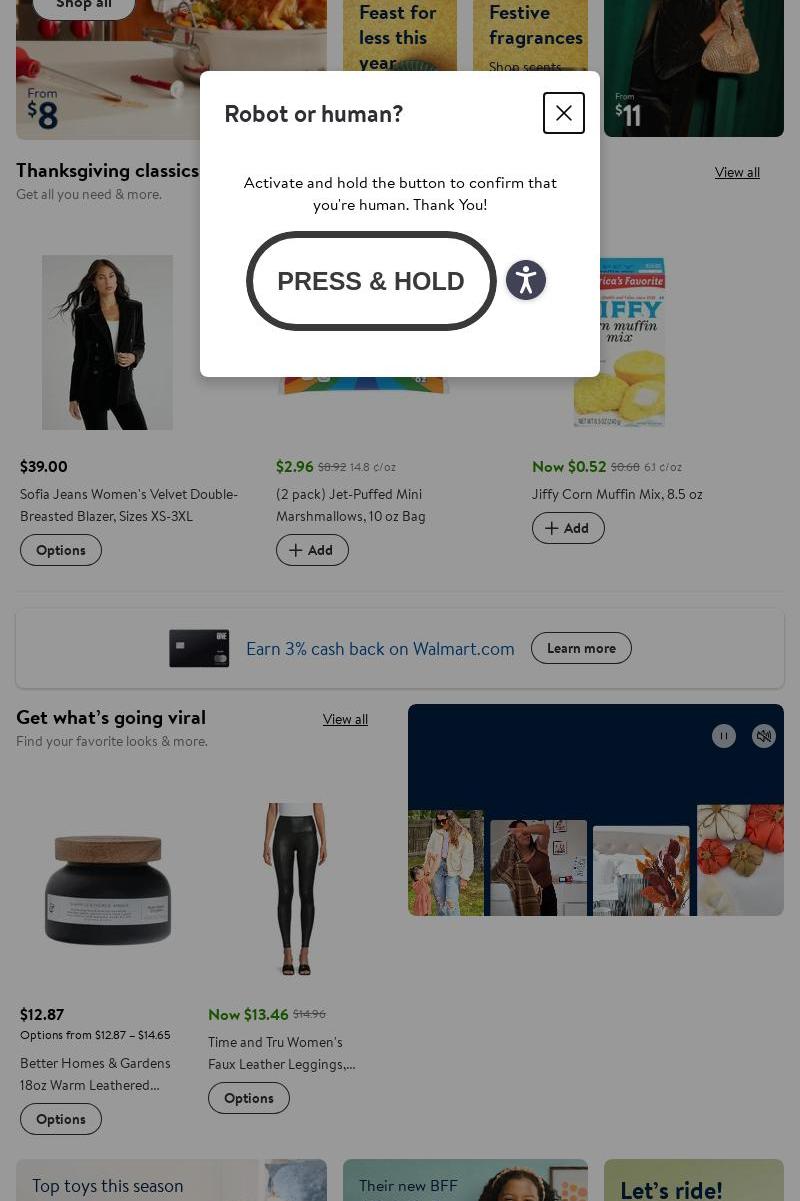Add Jiffy Corn Muffin Mix to cart
800x1201 pixels.
[568, 528]
